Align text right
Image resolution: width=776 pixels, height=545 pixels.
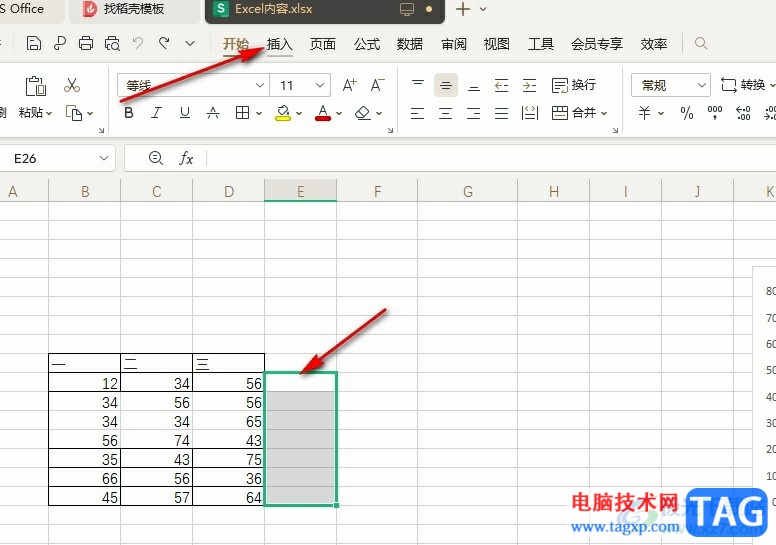pyautogui.click(x=474, y=113)
